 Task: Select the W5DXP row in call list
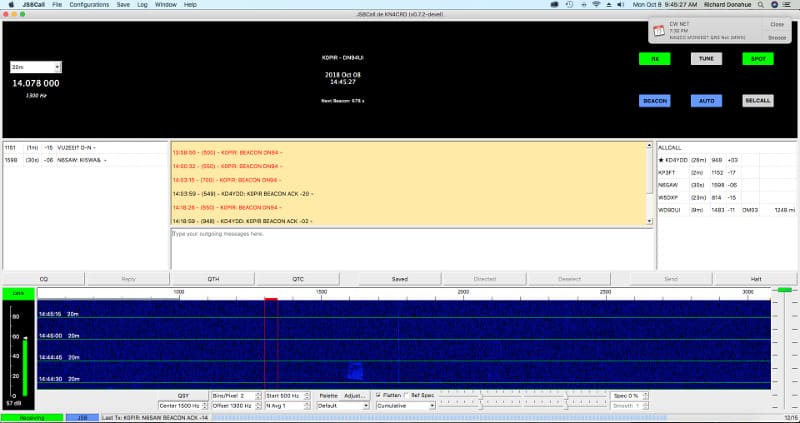coord(727,197)
